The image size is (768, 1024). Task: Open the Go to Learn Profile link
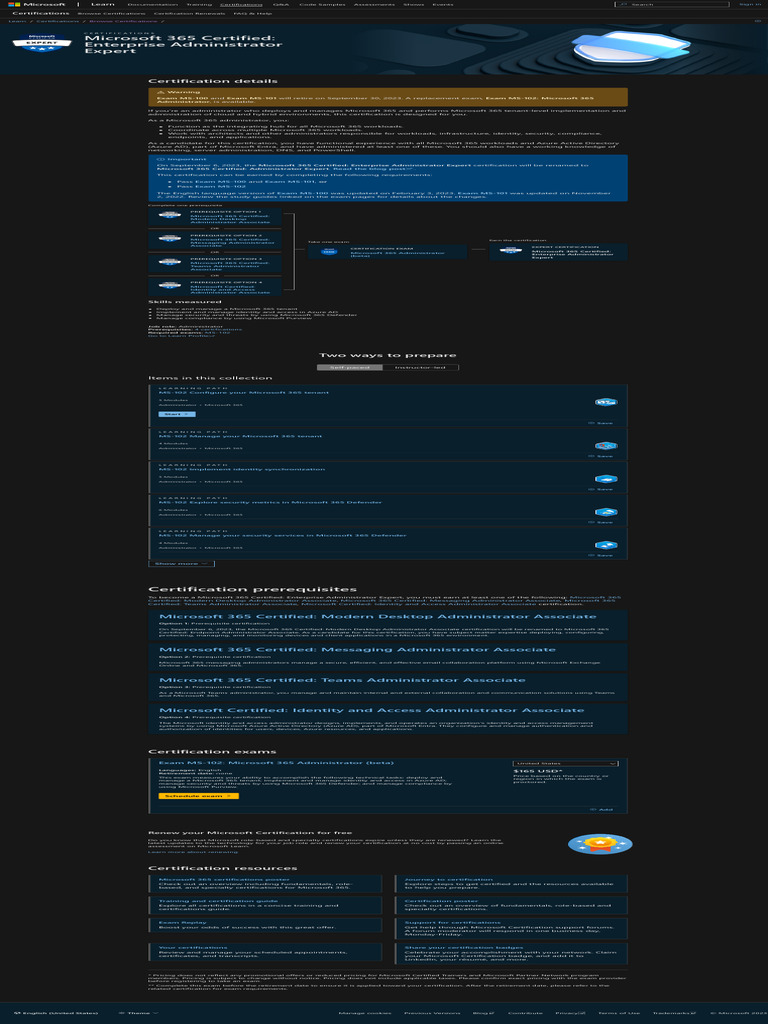click(181, 336)
